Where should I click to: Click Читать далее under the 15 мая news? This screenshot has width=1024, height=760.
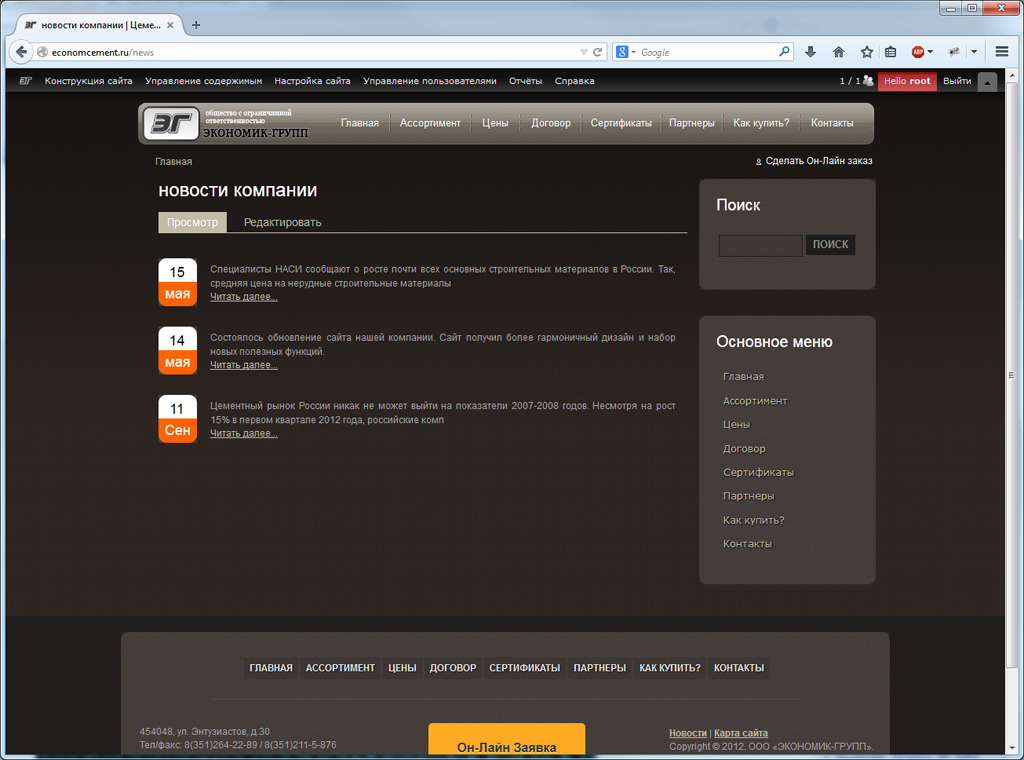(x=243, y=297)
